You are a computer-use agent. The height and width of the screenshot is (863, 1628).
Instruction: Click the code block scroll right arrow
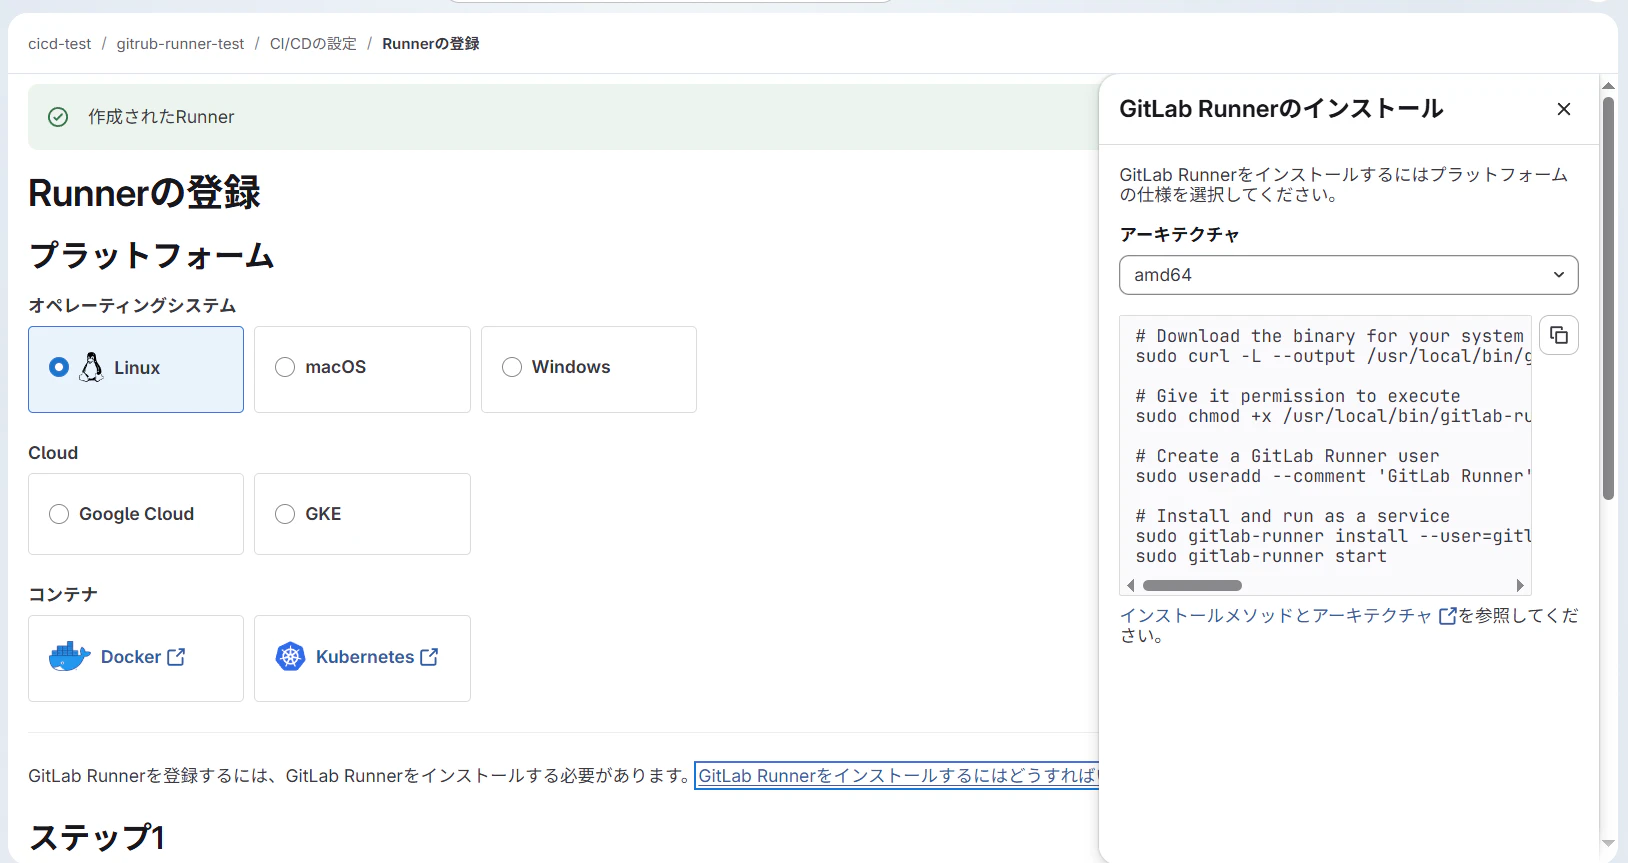pos(1520,586)
